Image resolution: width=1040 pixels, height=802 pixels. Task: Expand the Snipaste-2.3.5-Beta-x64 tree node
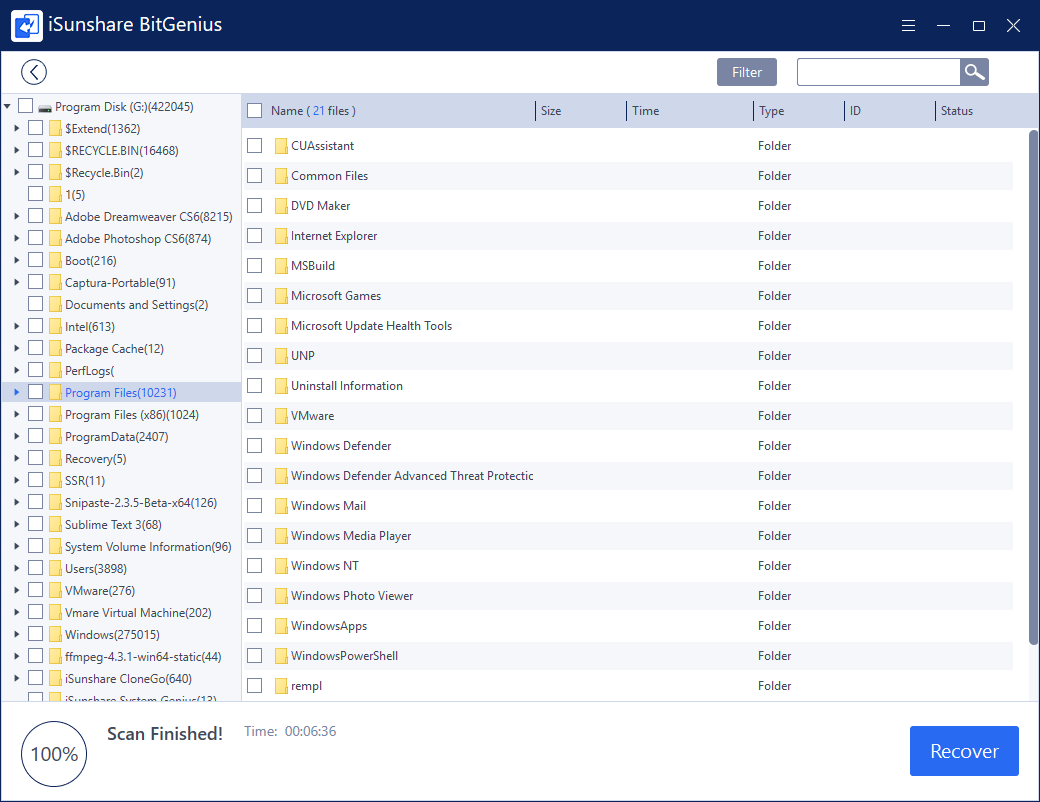[x=17, y=502]
